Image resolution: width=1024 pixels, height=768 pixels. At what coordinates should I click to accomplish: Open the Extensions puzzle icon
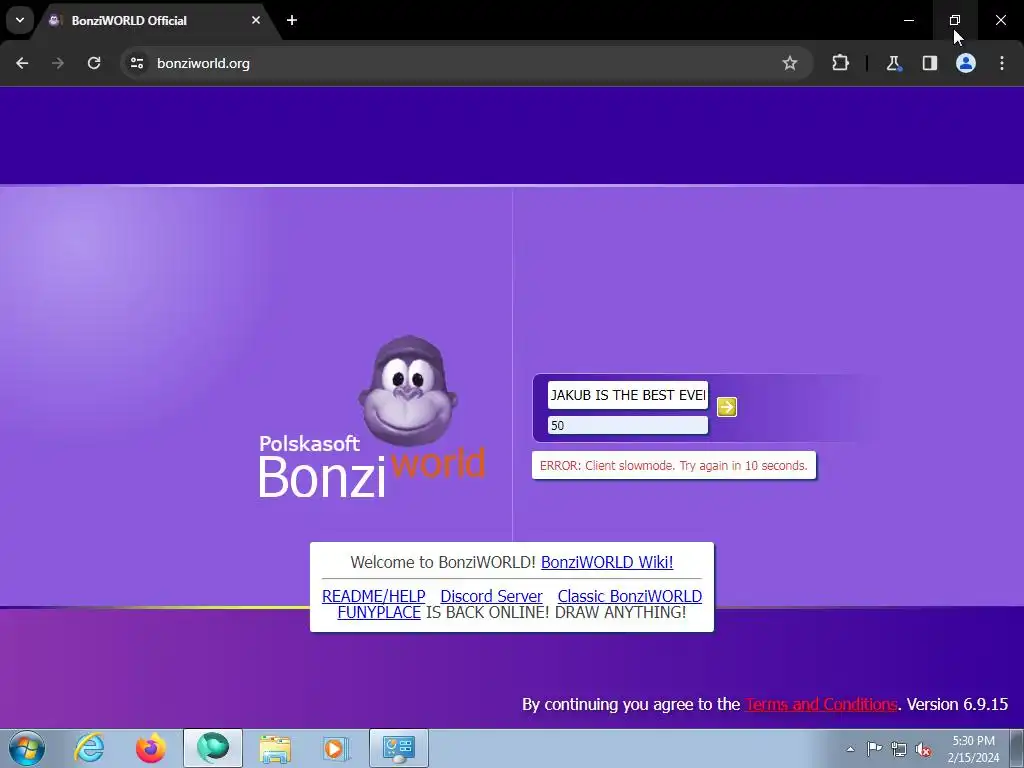840,63
